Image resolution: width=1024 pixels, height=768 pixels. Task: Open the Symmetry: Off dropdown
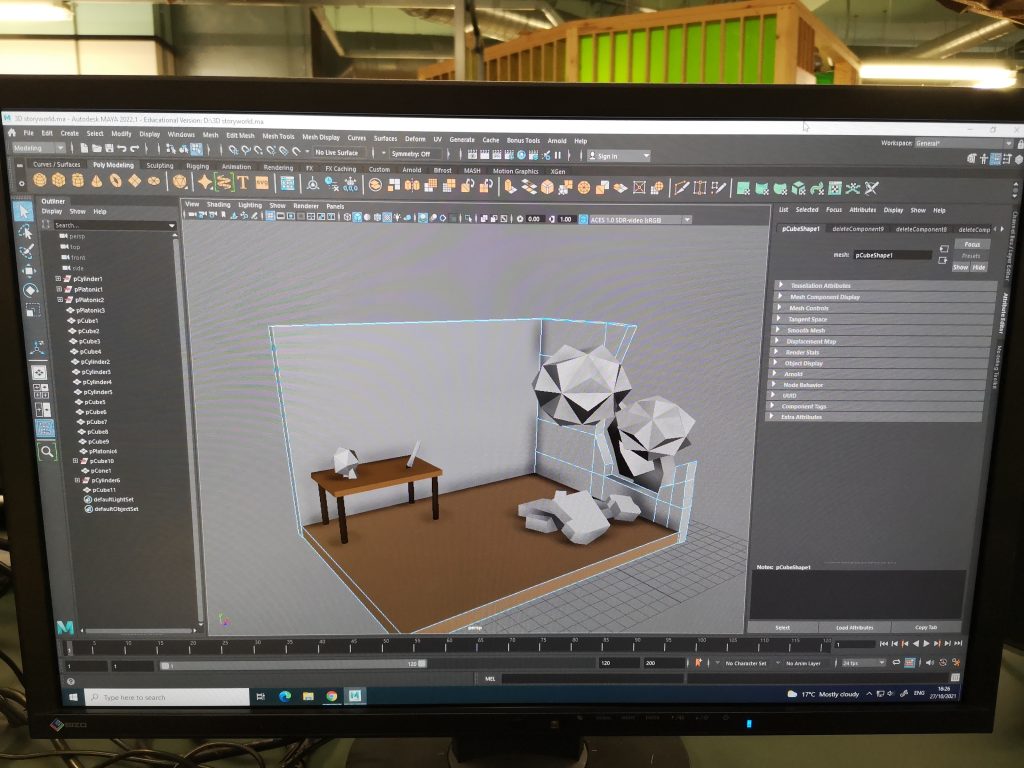[x=415, y=154]
